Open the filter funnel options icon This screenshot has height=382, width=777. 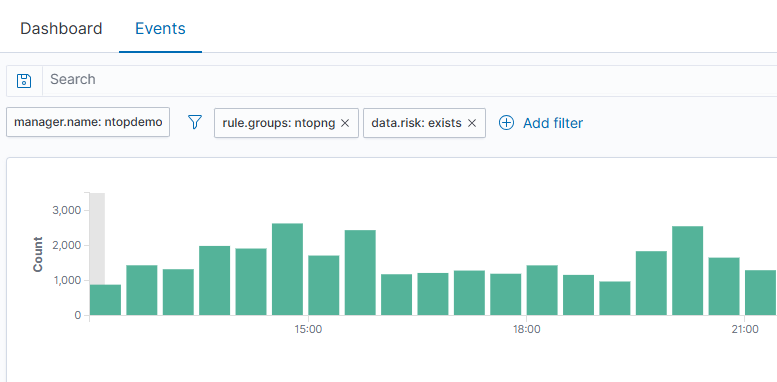point(195,122)
